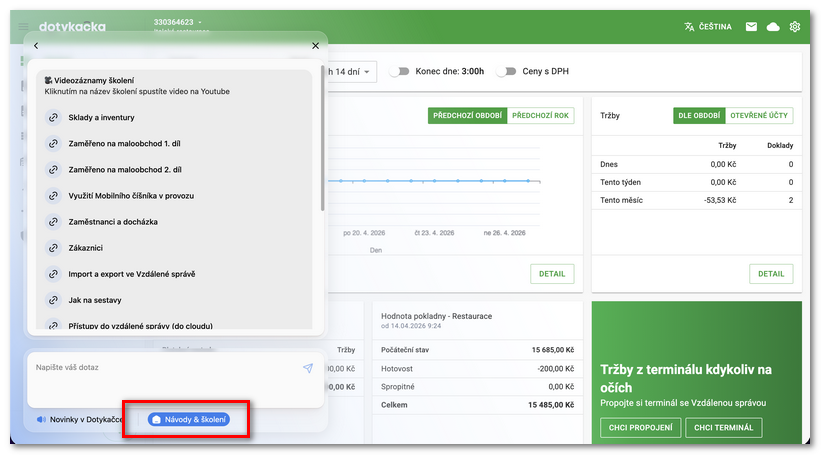Go back using chat panel back arrow
821x455 pixels.
tap(36, 45)
